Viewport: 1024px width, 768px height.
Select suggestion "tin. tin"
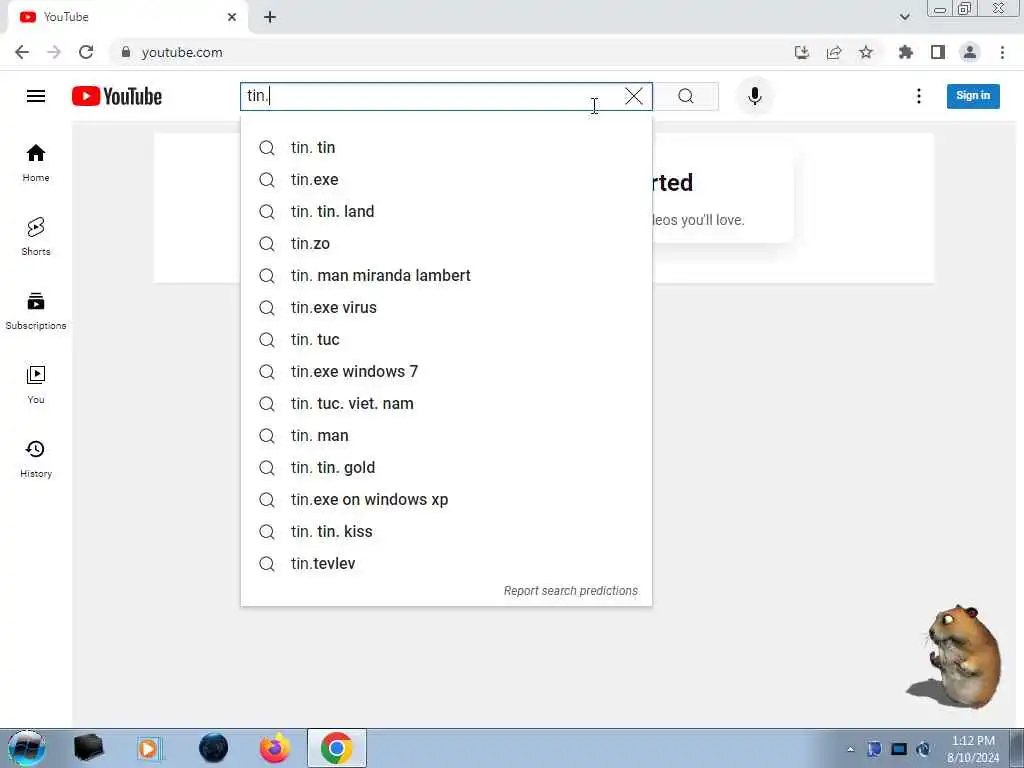(x=446, y=148)
